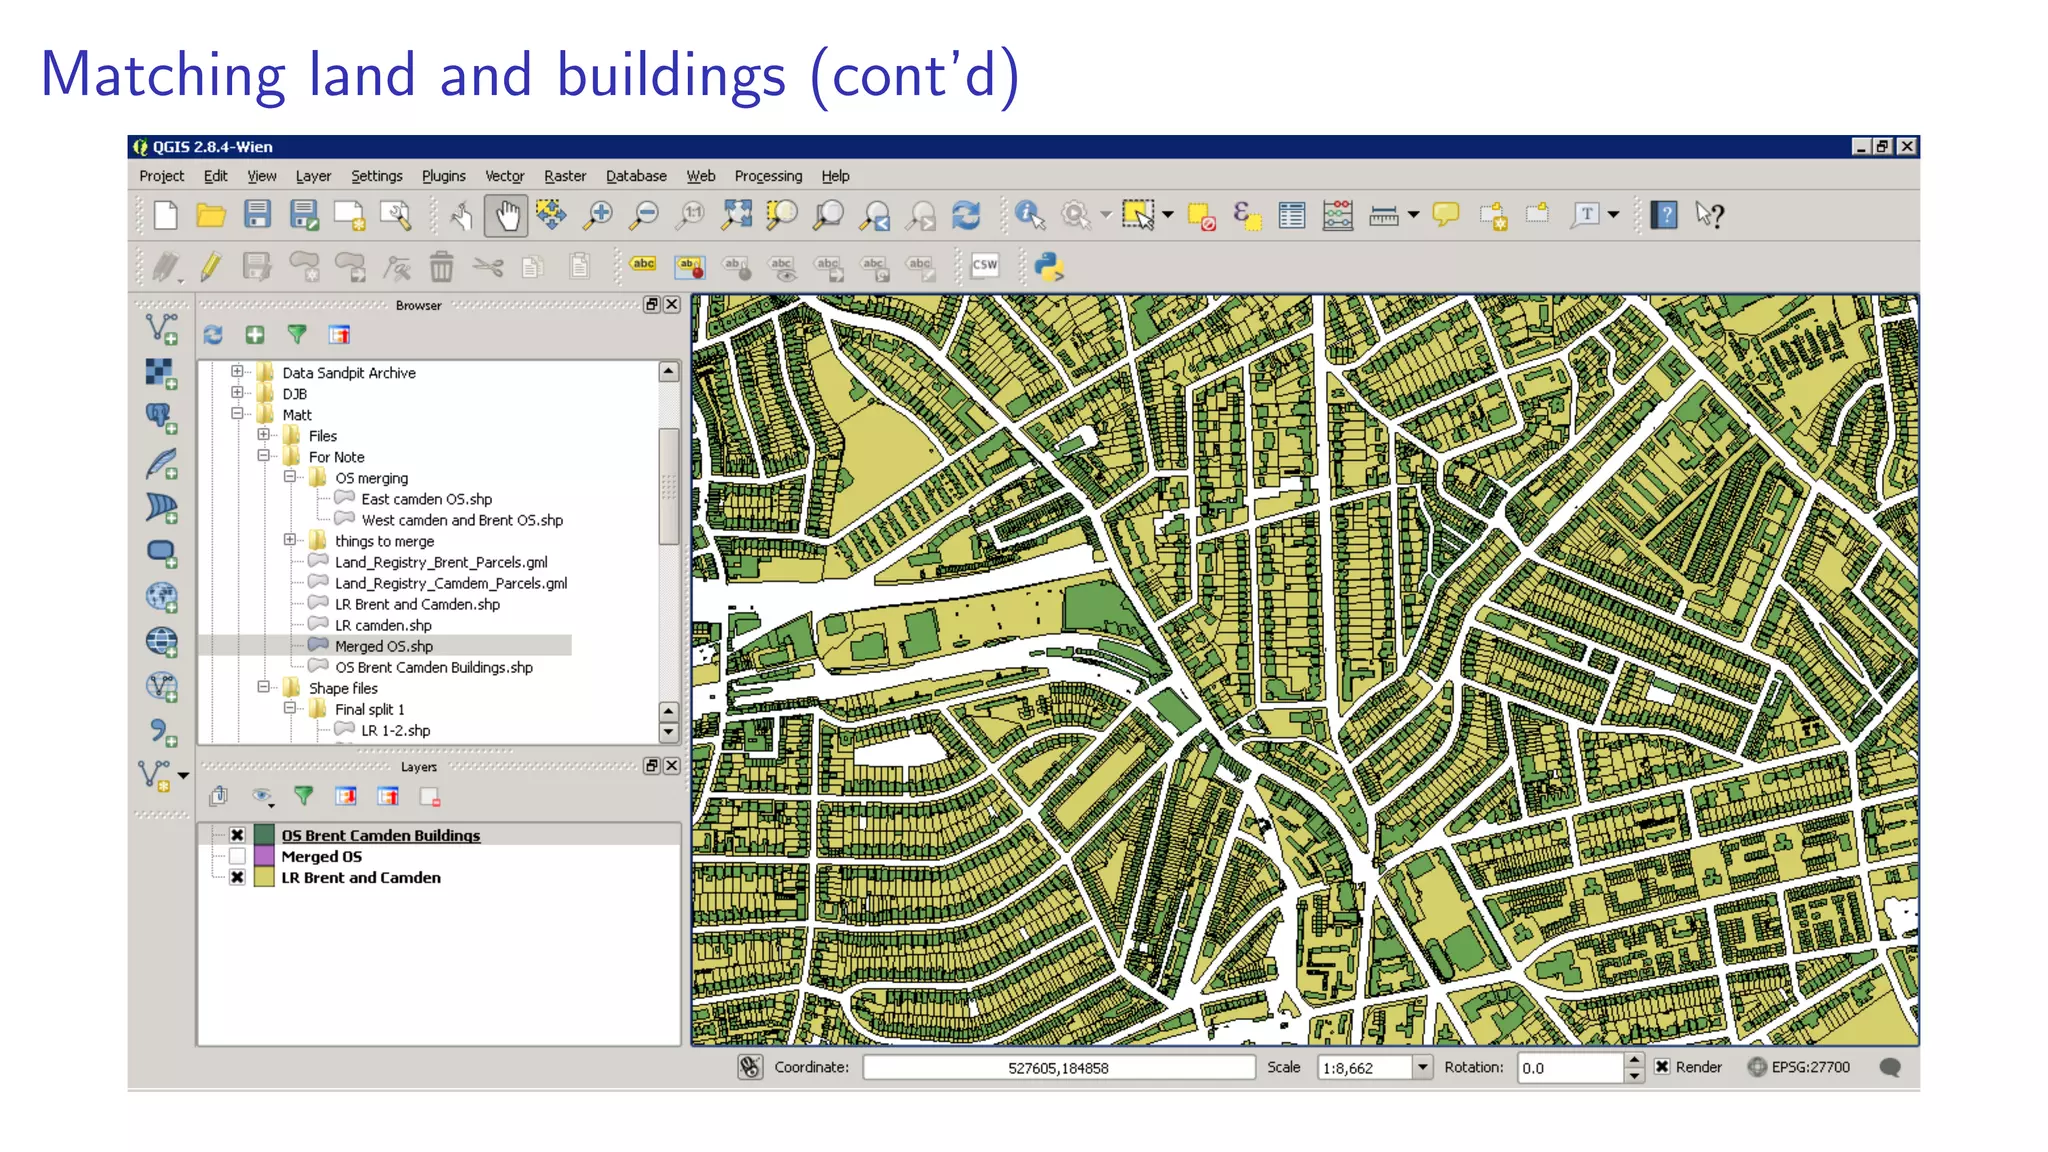This screenshot has width=2048, height=1152.
Task: Click the Toggle Editing pencil icon
Action: (210, 266)
